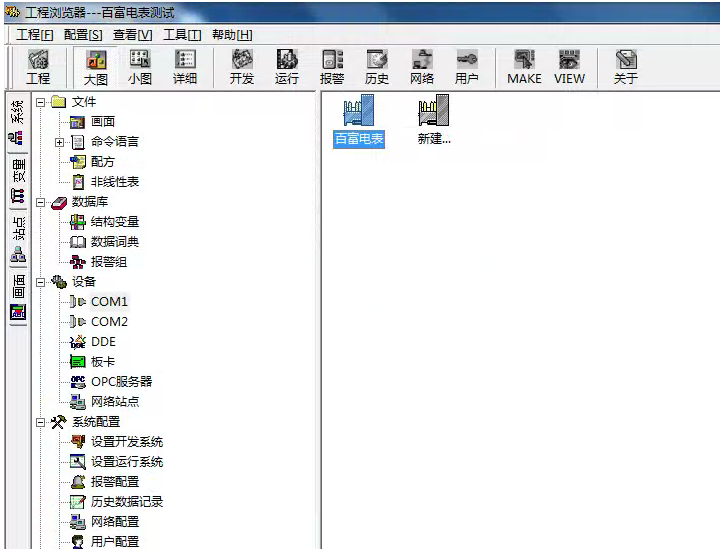Select the 百富电表 device icon

click(x=359, y=121)
